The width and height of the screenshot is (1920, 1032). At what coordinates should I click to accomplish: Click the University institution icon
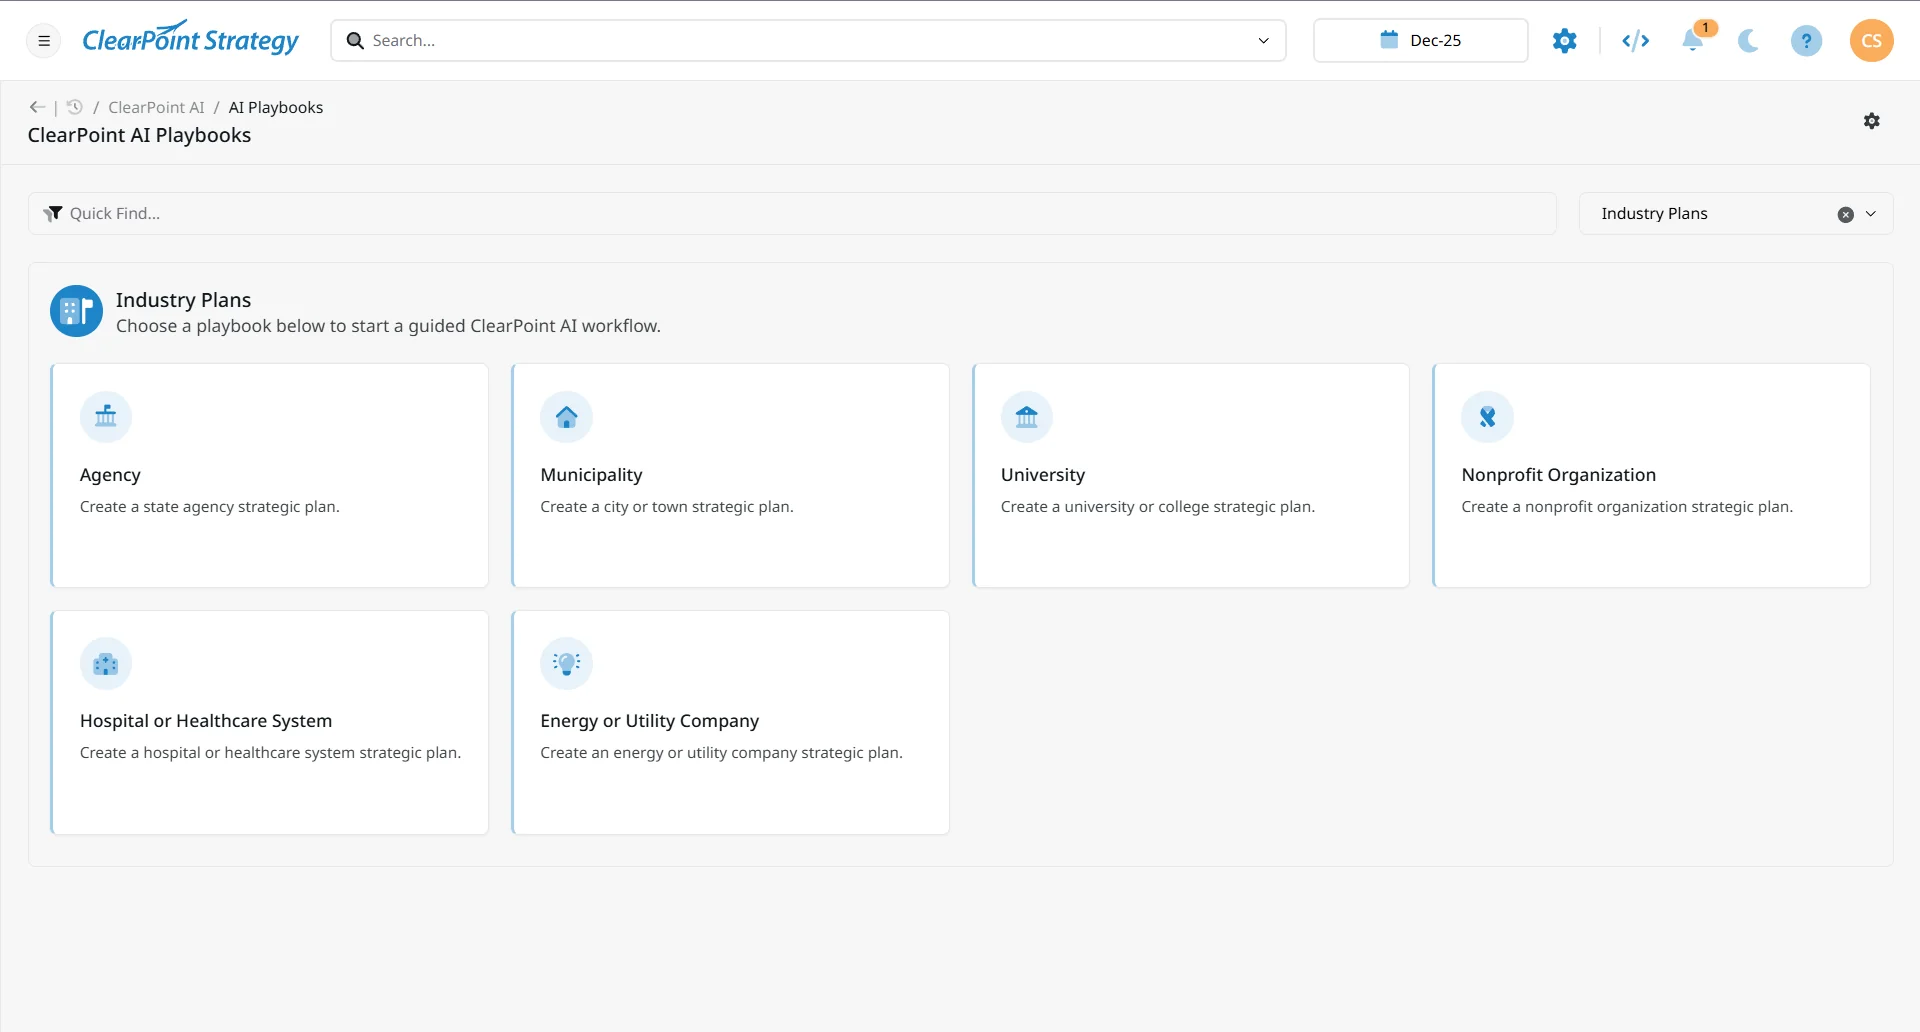pyautogui.click(x=1027, y=417)
